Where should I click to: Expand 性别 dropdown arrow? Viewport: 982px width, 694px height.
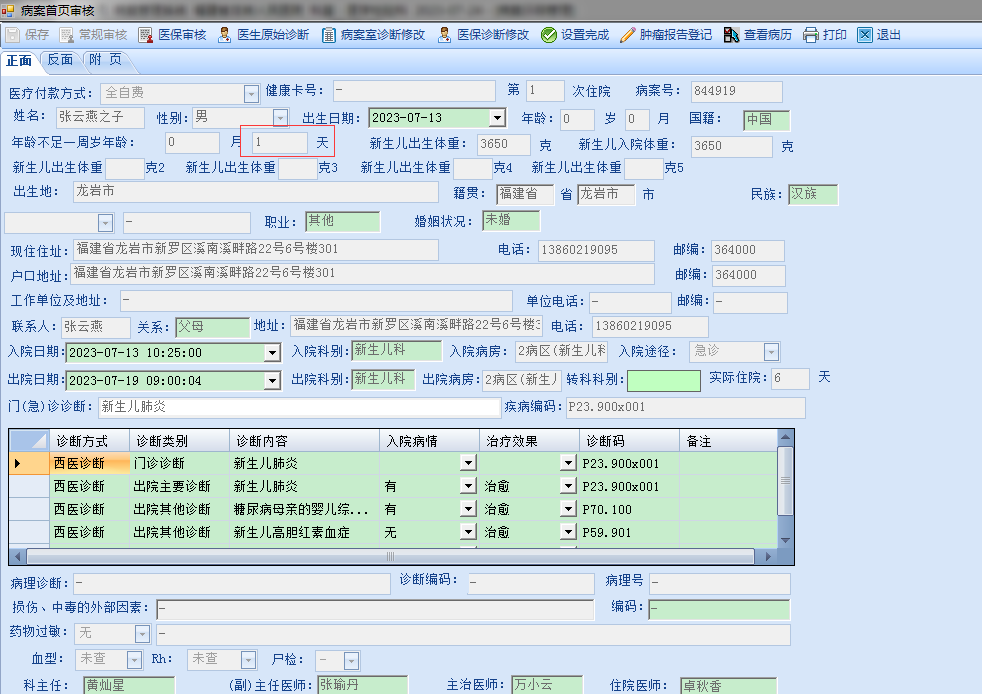pyautogui.click(x=280, y=118)
